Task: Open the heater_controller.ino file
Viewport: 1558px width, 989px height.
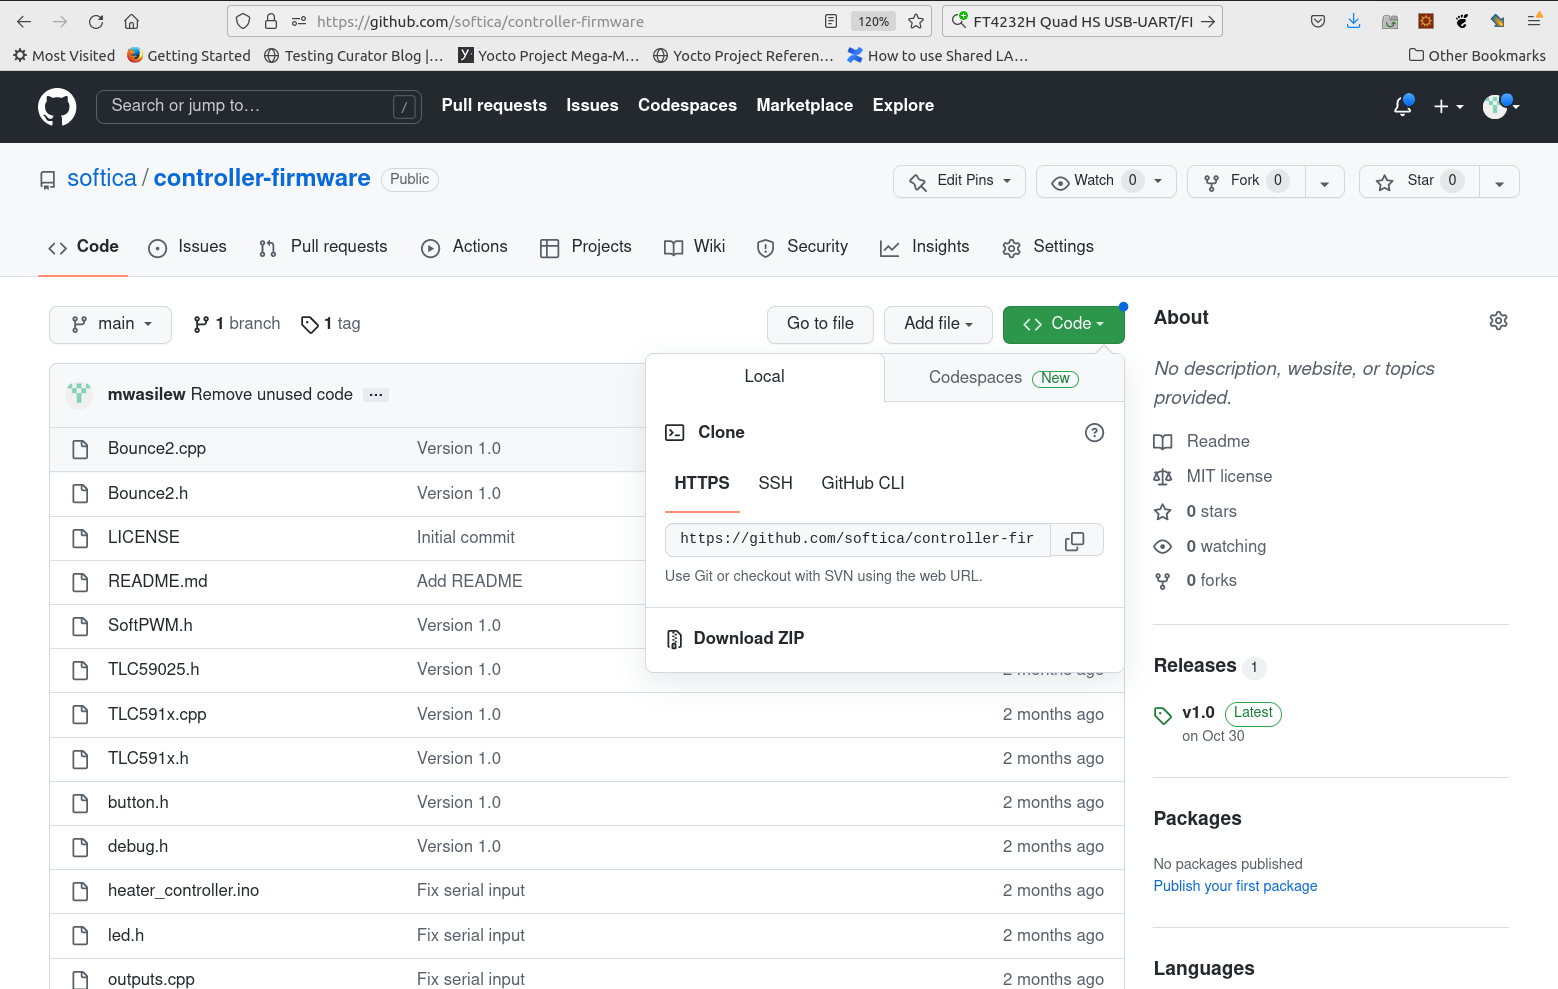Action: [x=183, y=890]
